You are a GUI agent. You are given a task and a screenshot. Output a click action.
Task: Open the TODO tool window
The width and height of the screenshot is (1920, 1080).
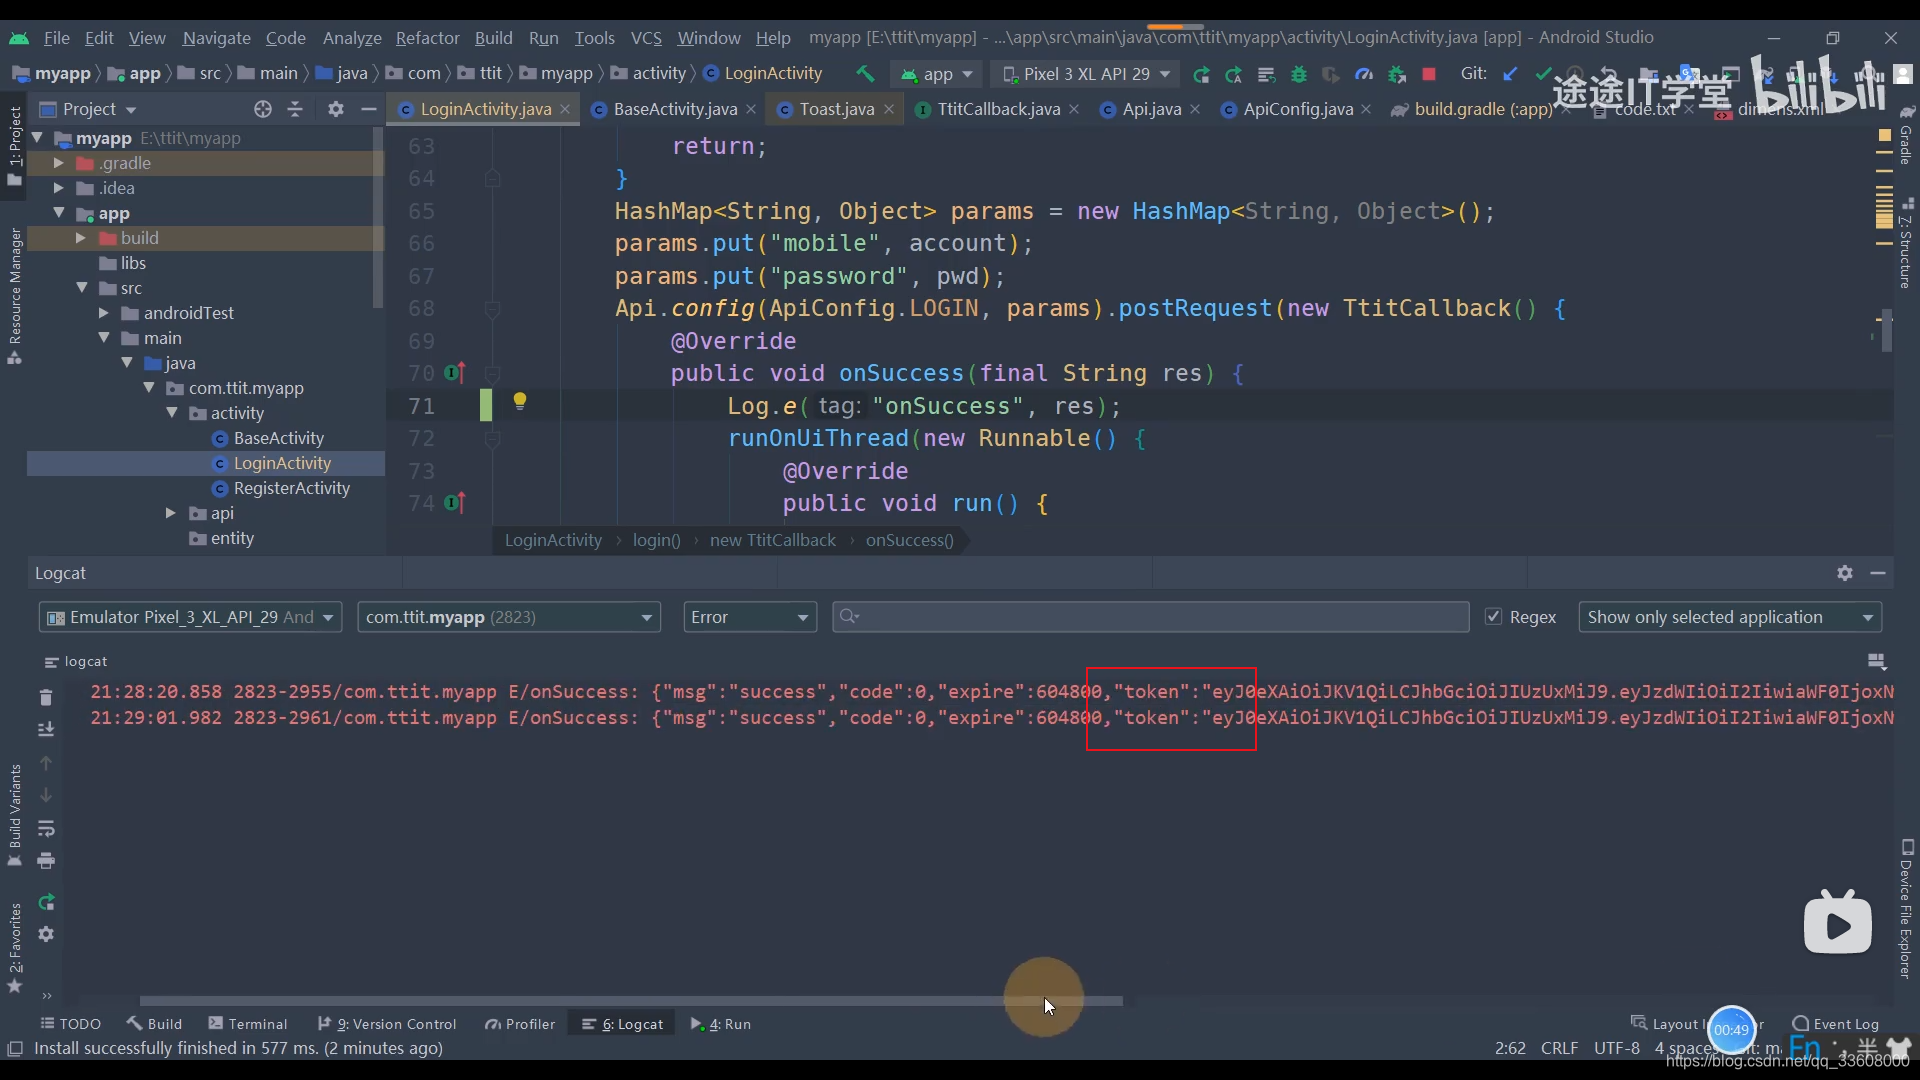[x=71, y=1024]
